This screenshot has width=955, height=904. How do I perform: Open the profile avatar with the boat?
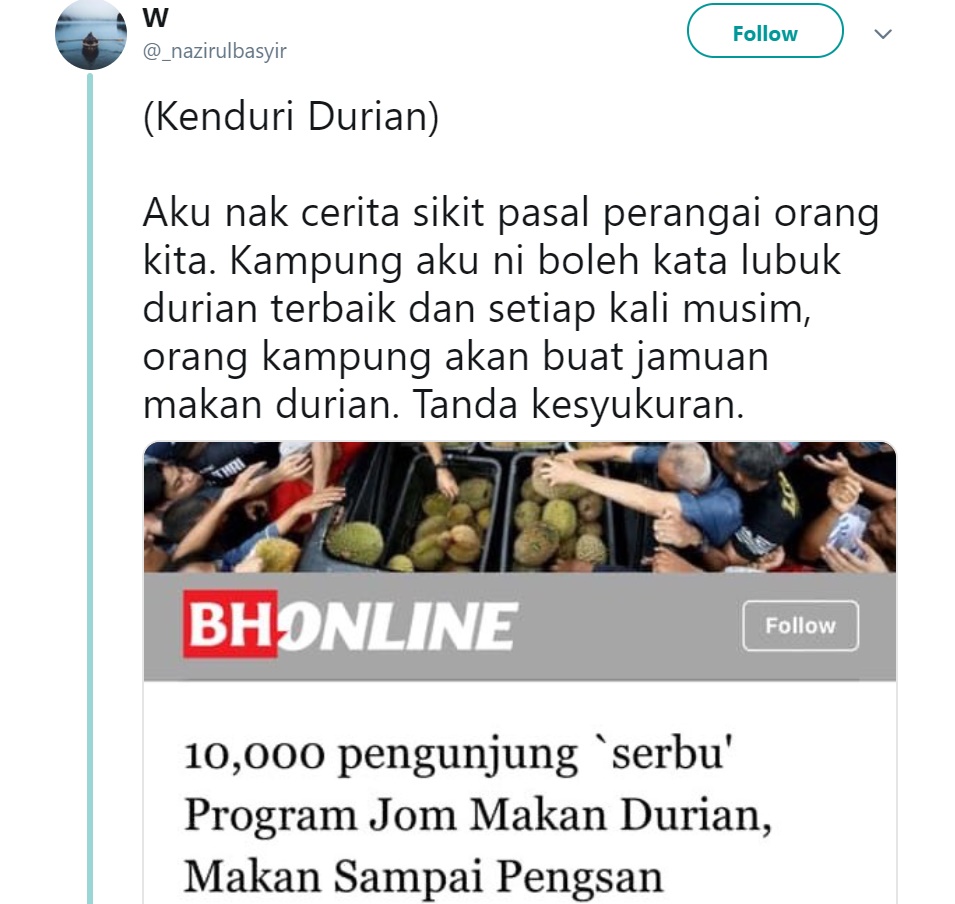pyautogui.click(x=91, y=34)
